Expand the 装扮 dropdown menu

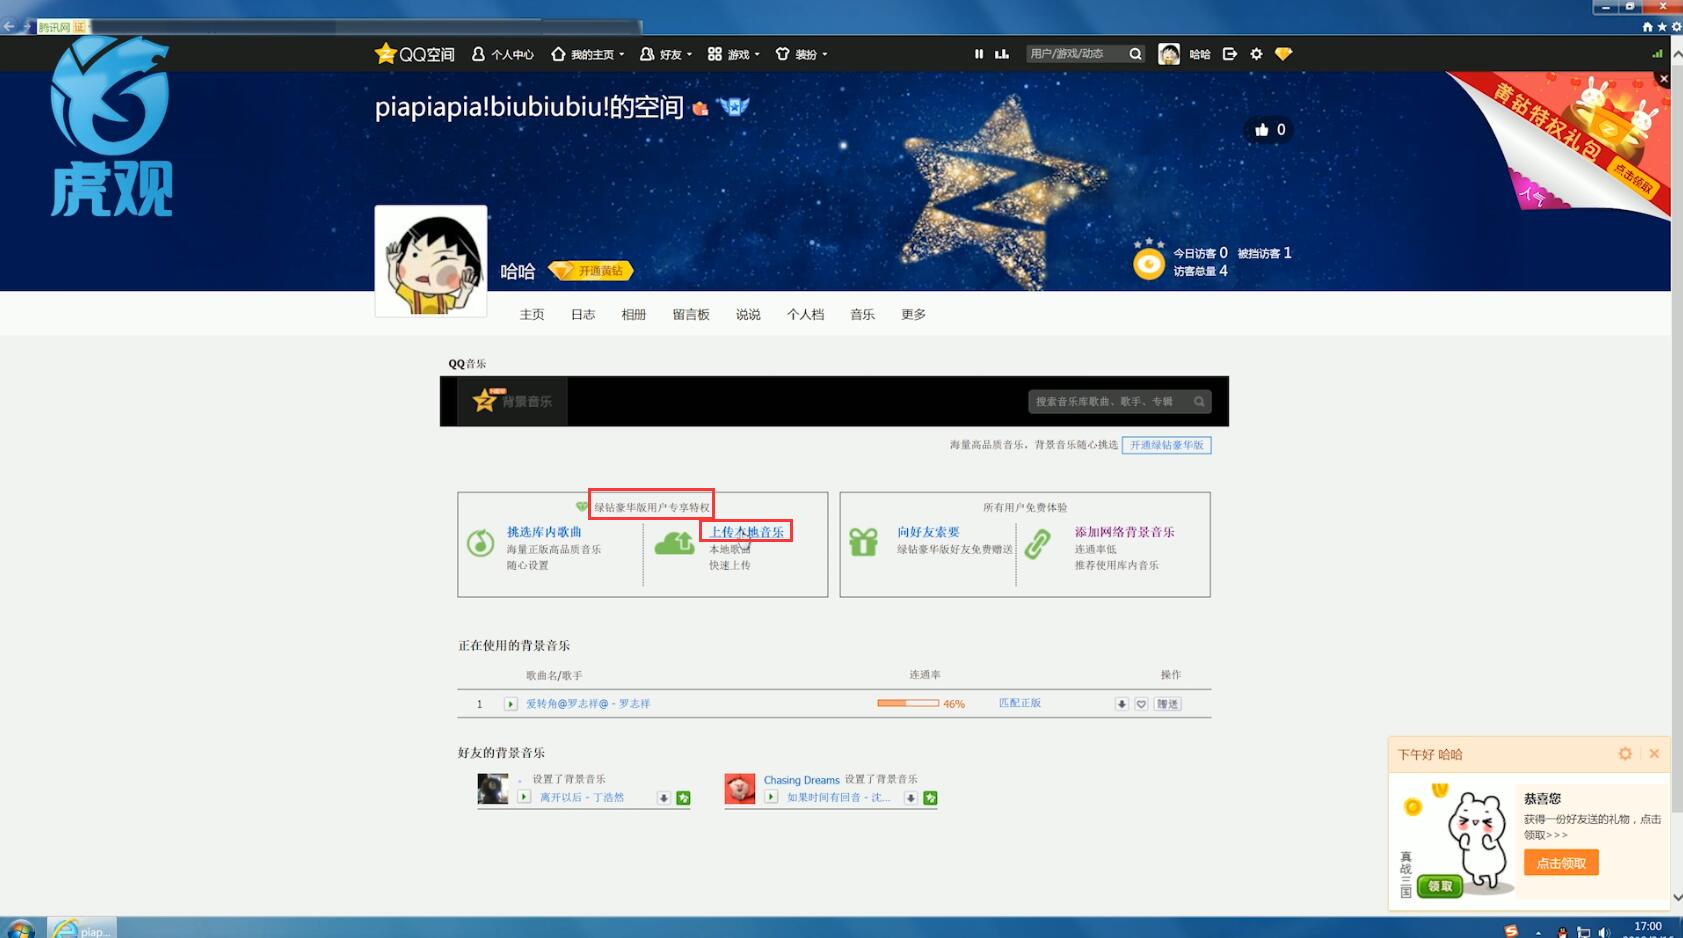[x=802, y=54]
